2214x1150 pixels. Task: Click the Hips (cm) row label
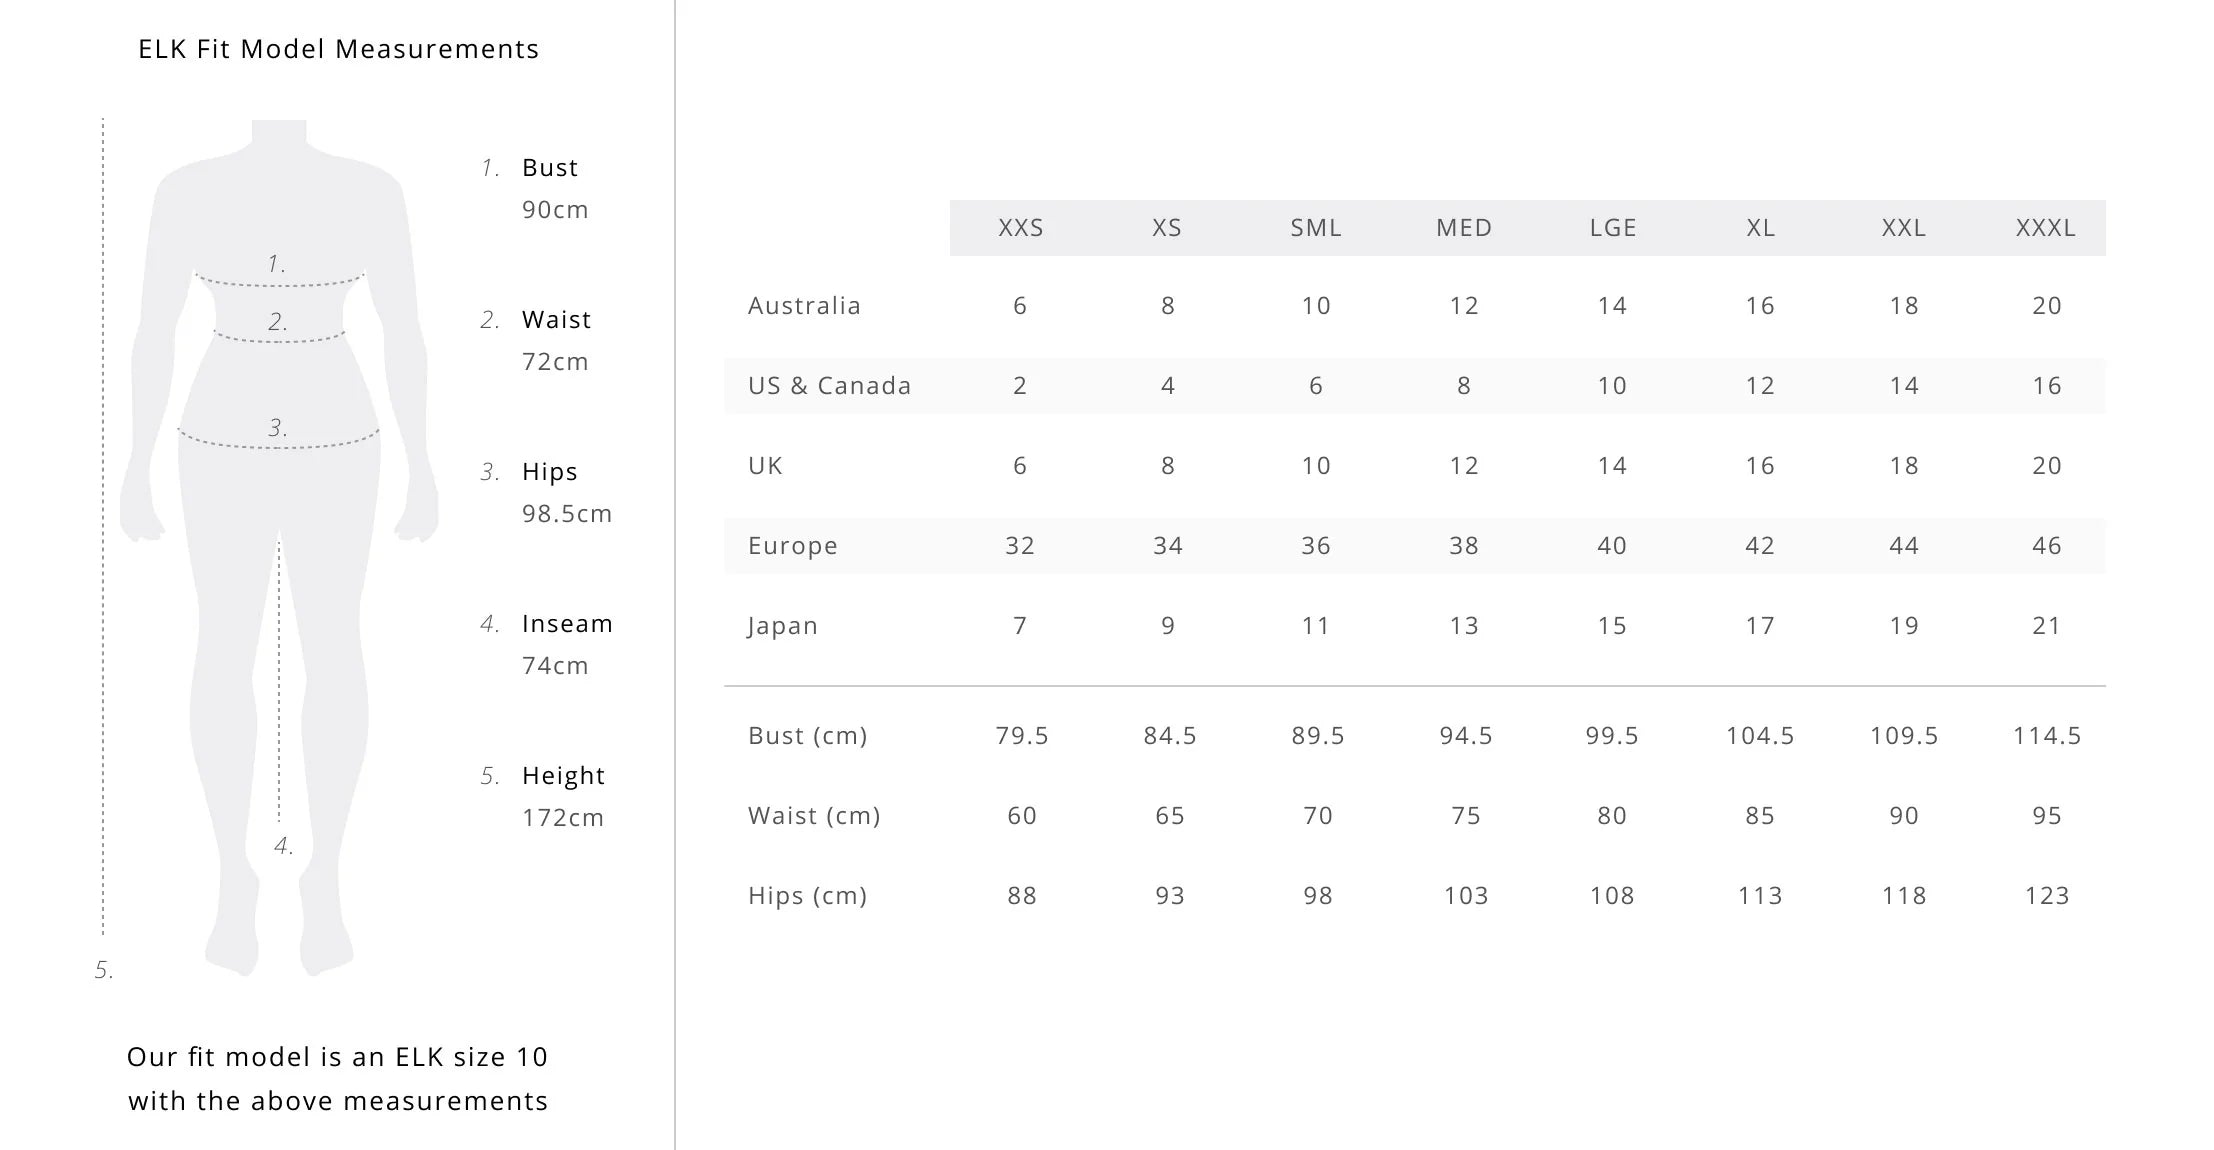(x=808, y=896)
